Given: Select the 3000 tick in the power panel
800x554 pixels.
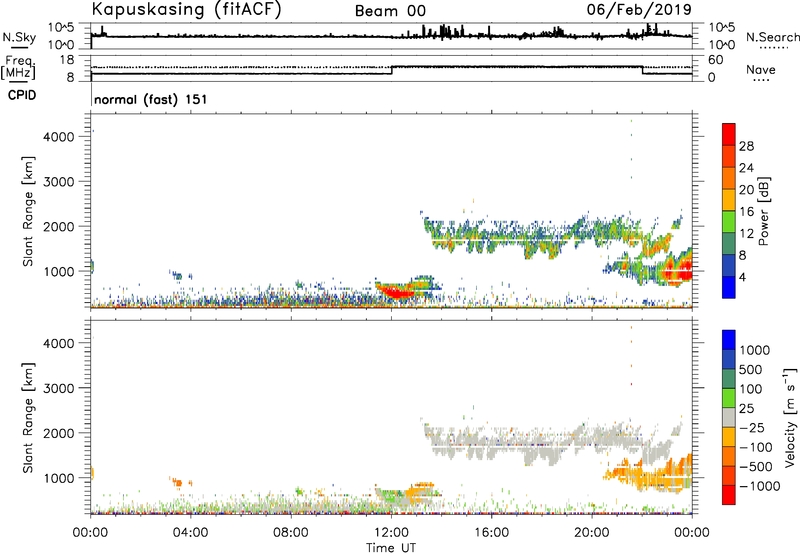Looking at the screenshot, I should (x=59, y=182).
